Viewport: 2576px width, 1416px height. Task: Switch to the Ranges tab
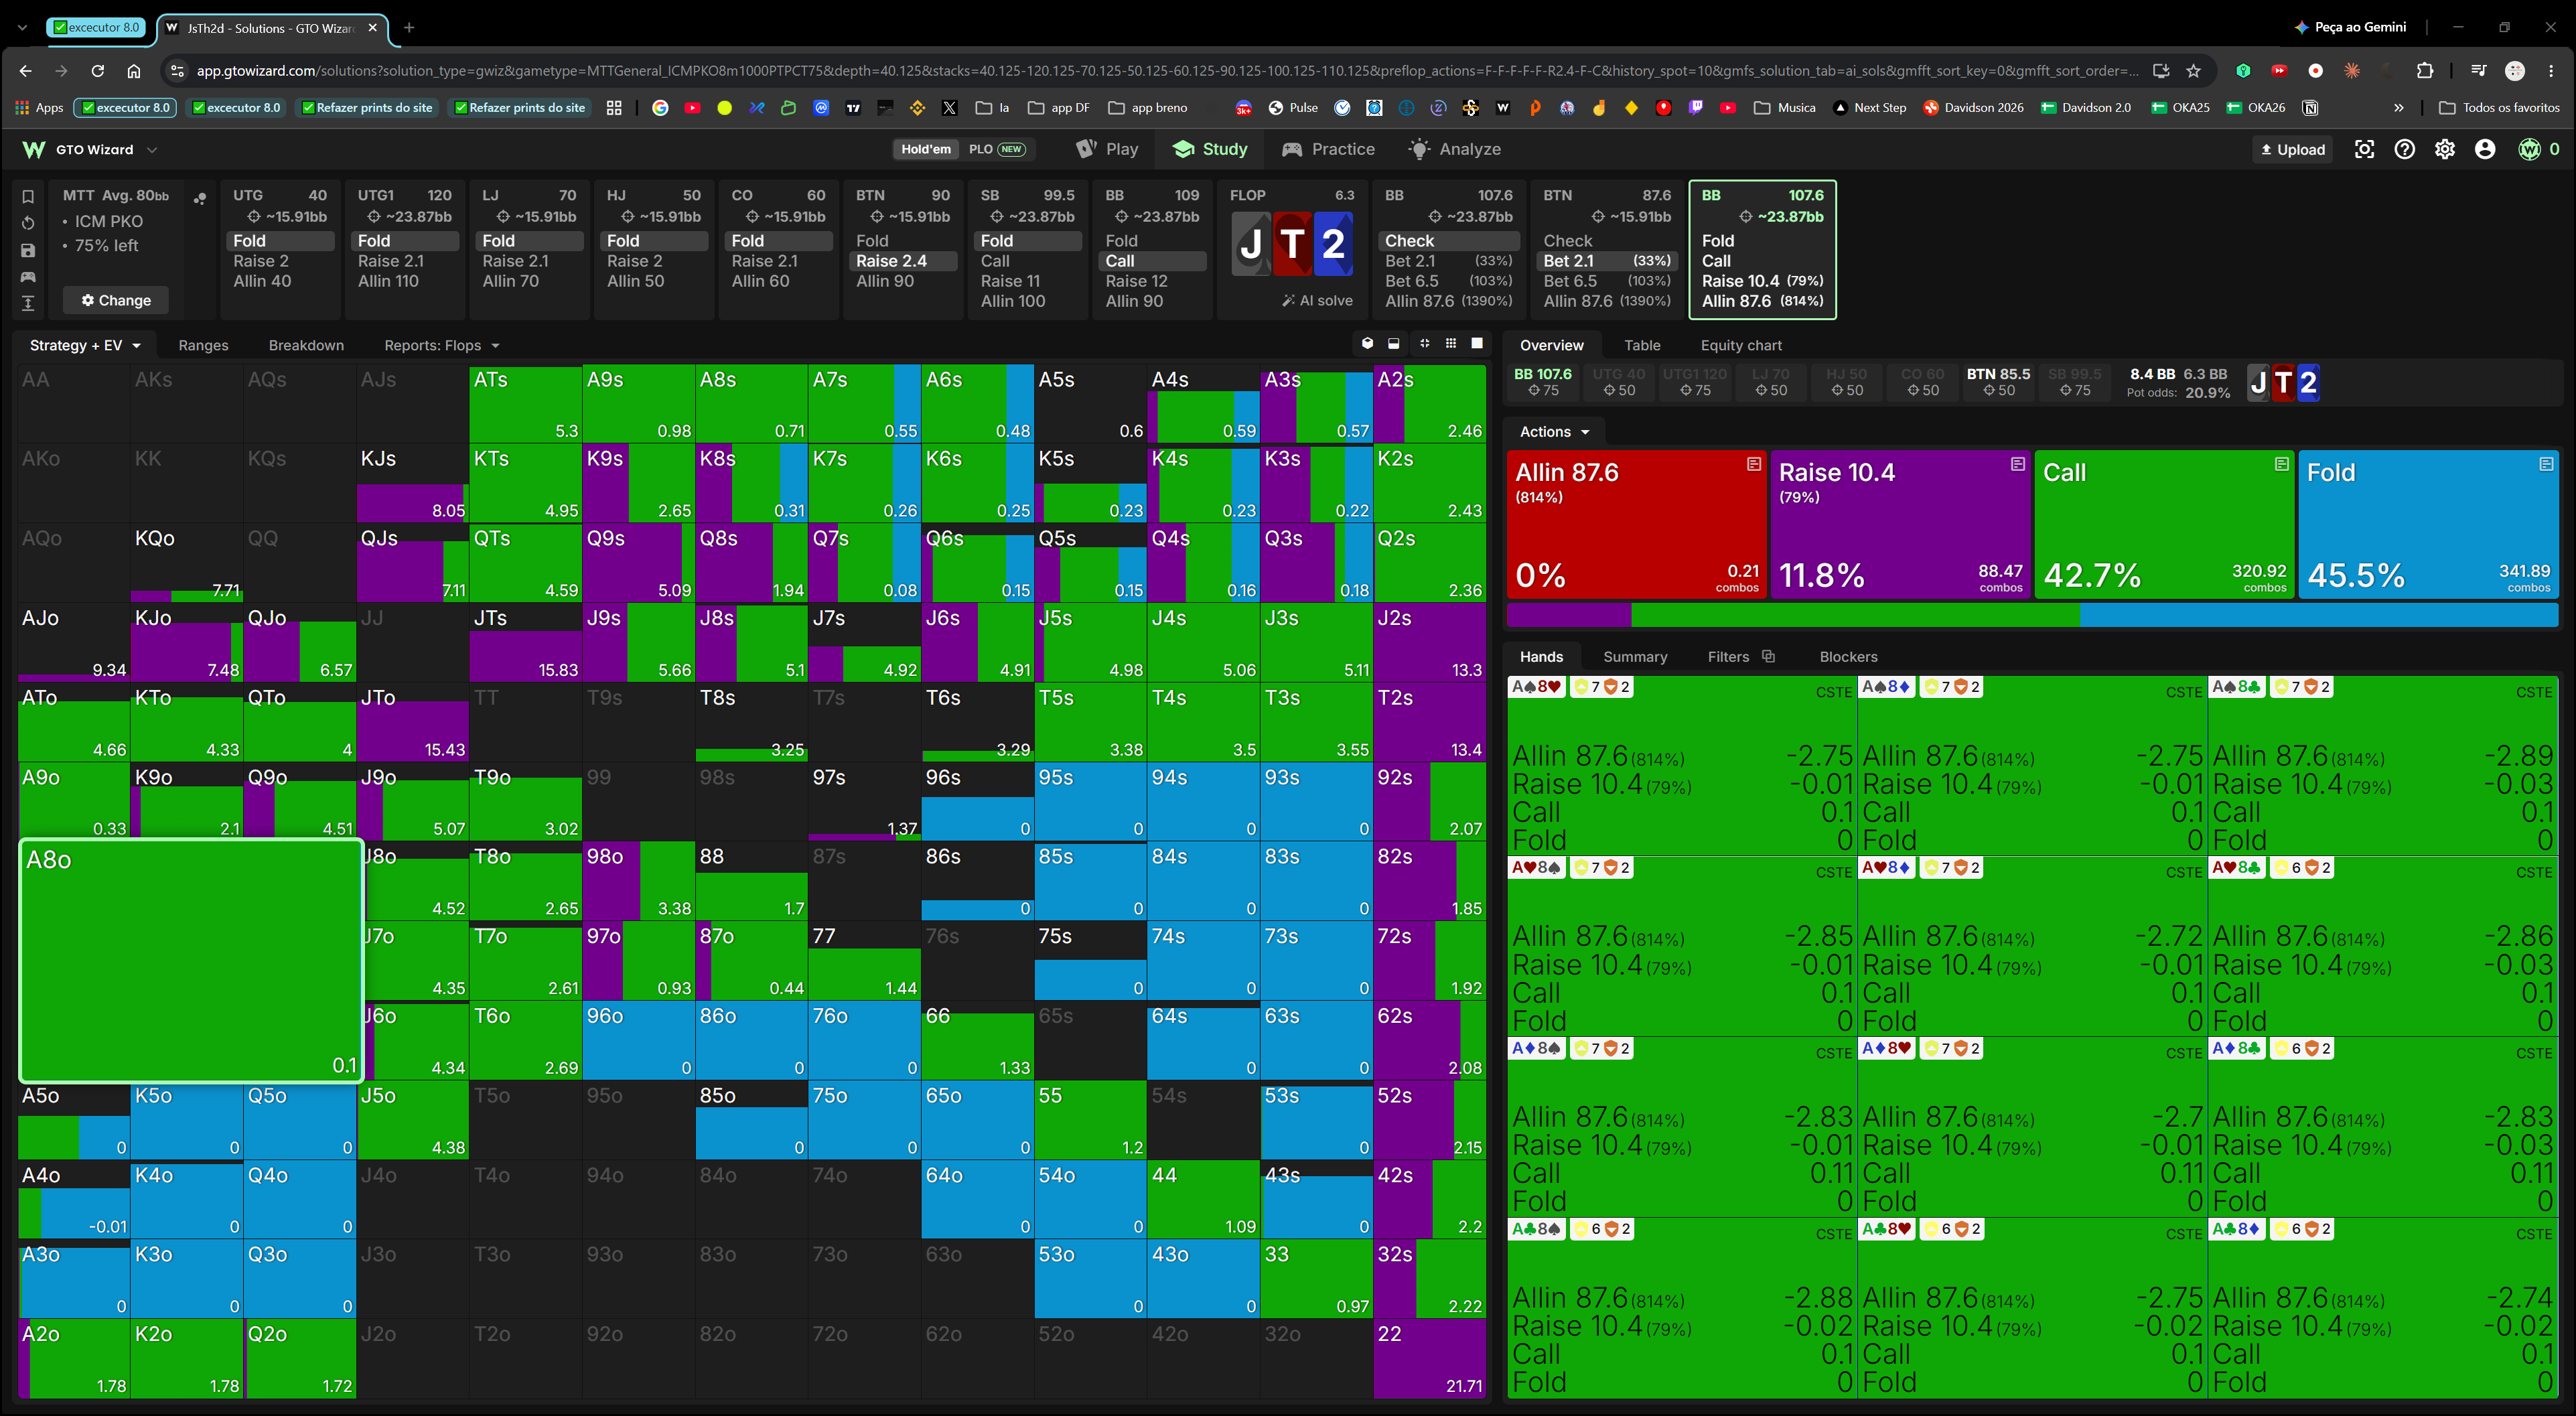pyautogui.click(x=203, y=345)
